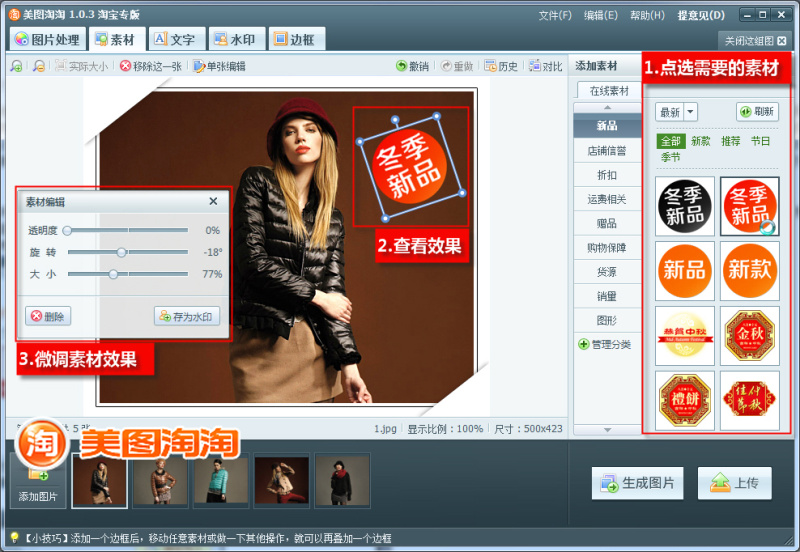The width and height of the screenshot is (800, 552).
Task: Click the 对比 compare button
Action: [x=545, y=66]
